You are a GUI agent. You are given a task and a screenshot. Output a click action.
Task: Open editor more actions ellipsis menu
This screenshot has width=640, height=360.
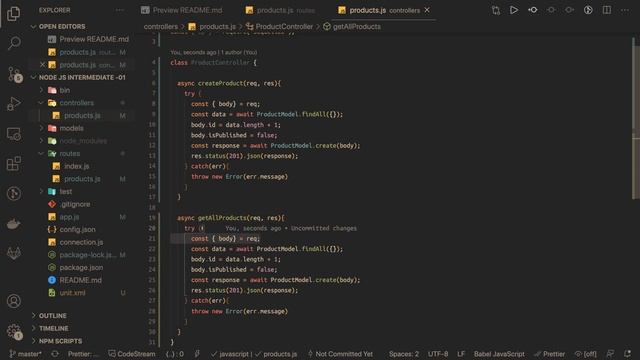(x=625, y=10)
